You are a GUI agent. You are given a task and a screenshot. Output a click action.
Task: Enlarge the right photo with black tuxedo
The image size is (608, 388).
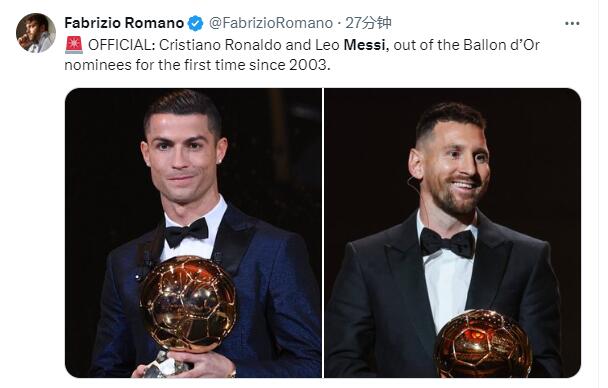pyautogui.click(x=453, y=233)
